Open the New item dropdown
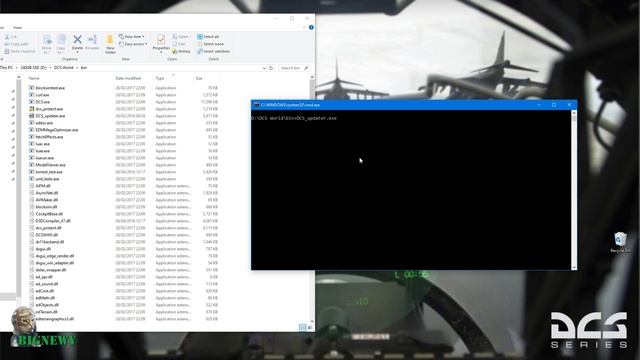 click(x=131, y=37)
